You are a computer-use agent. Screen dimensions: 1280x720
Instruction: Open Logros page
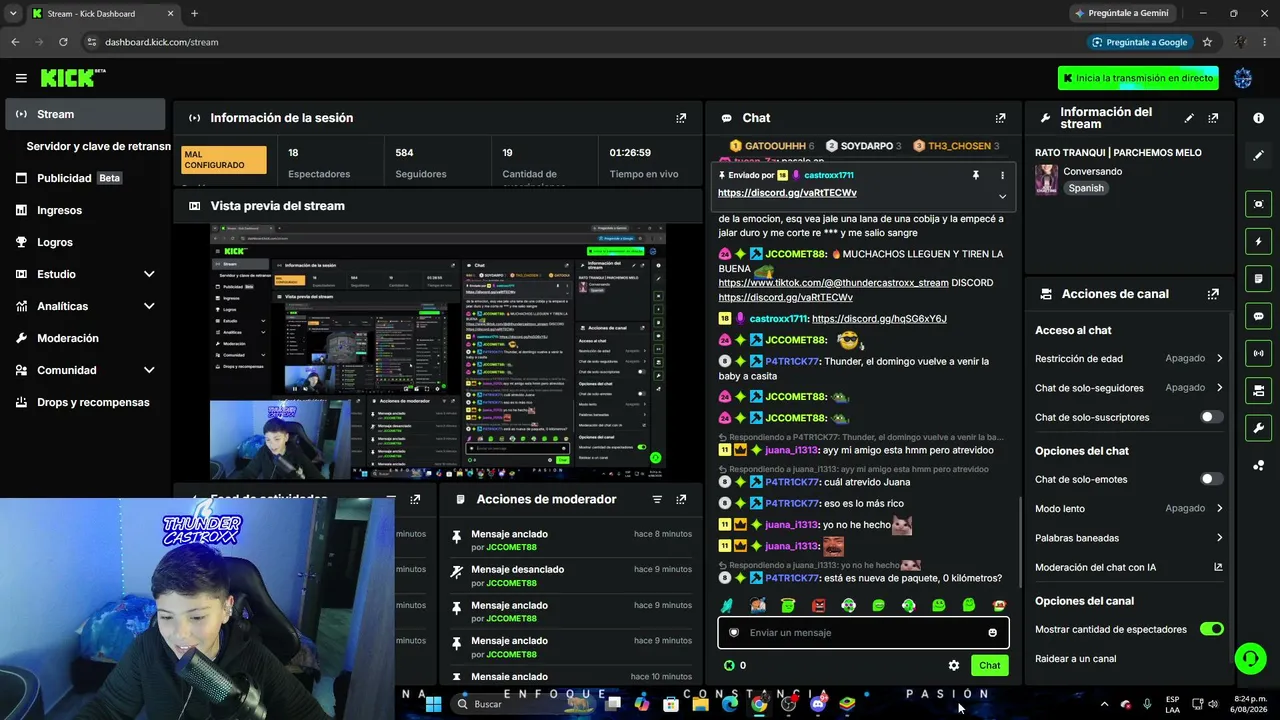(x=85, y=242)
